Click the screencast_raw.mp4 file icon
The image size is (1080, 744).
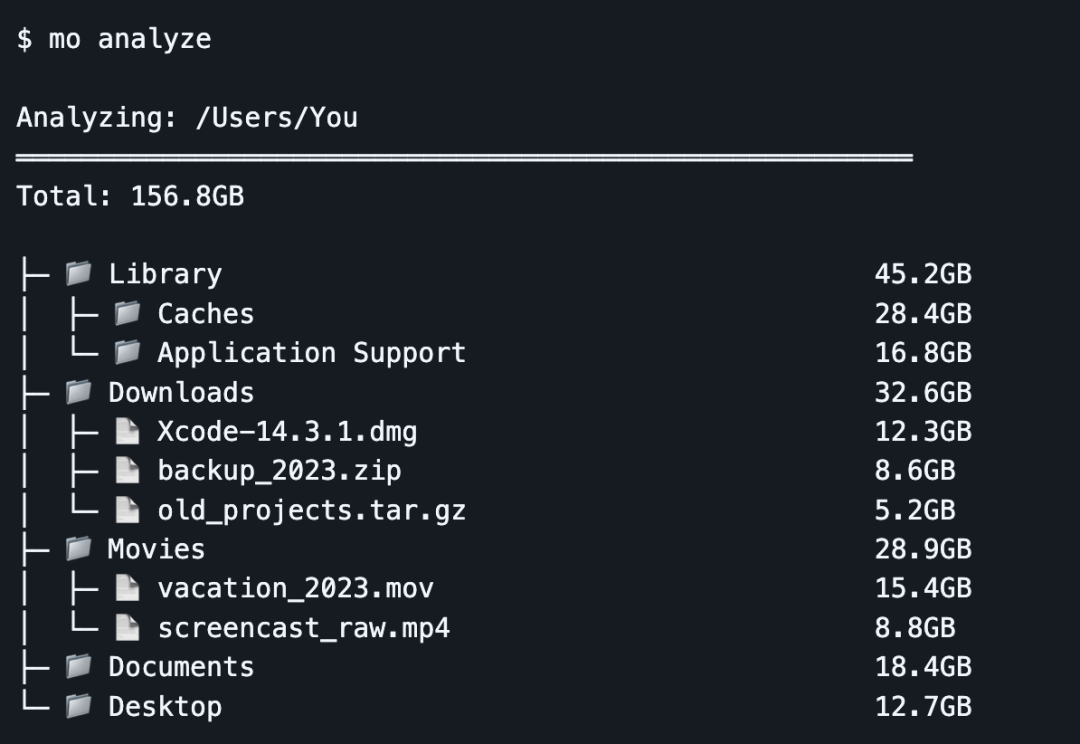point(127,628)
